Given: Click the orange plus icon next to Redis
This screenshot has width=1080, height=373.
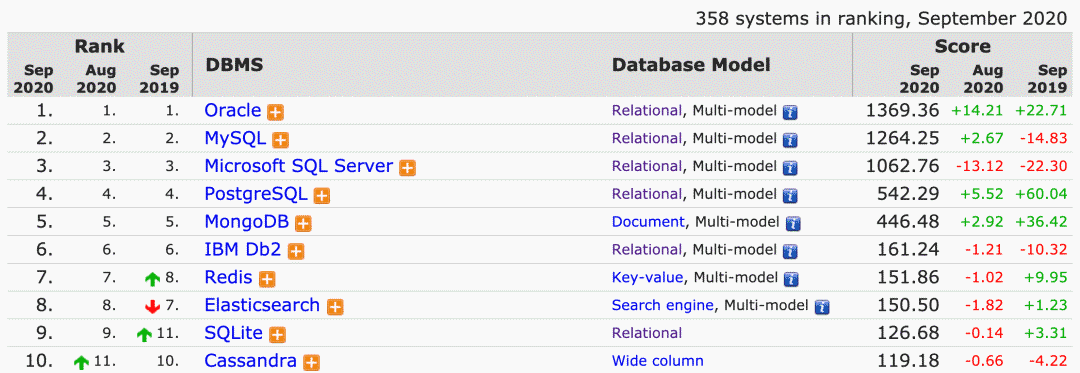Looking at the screenshot, I should click(267, 279).
